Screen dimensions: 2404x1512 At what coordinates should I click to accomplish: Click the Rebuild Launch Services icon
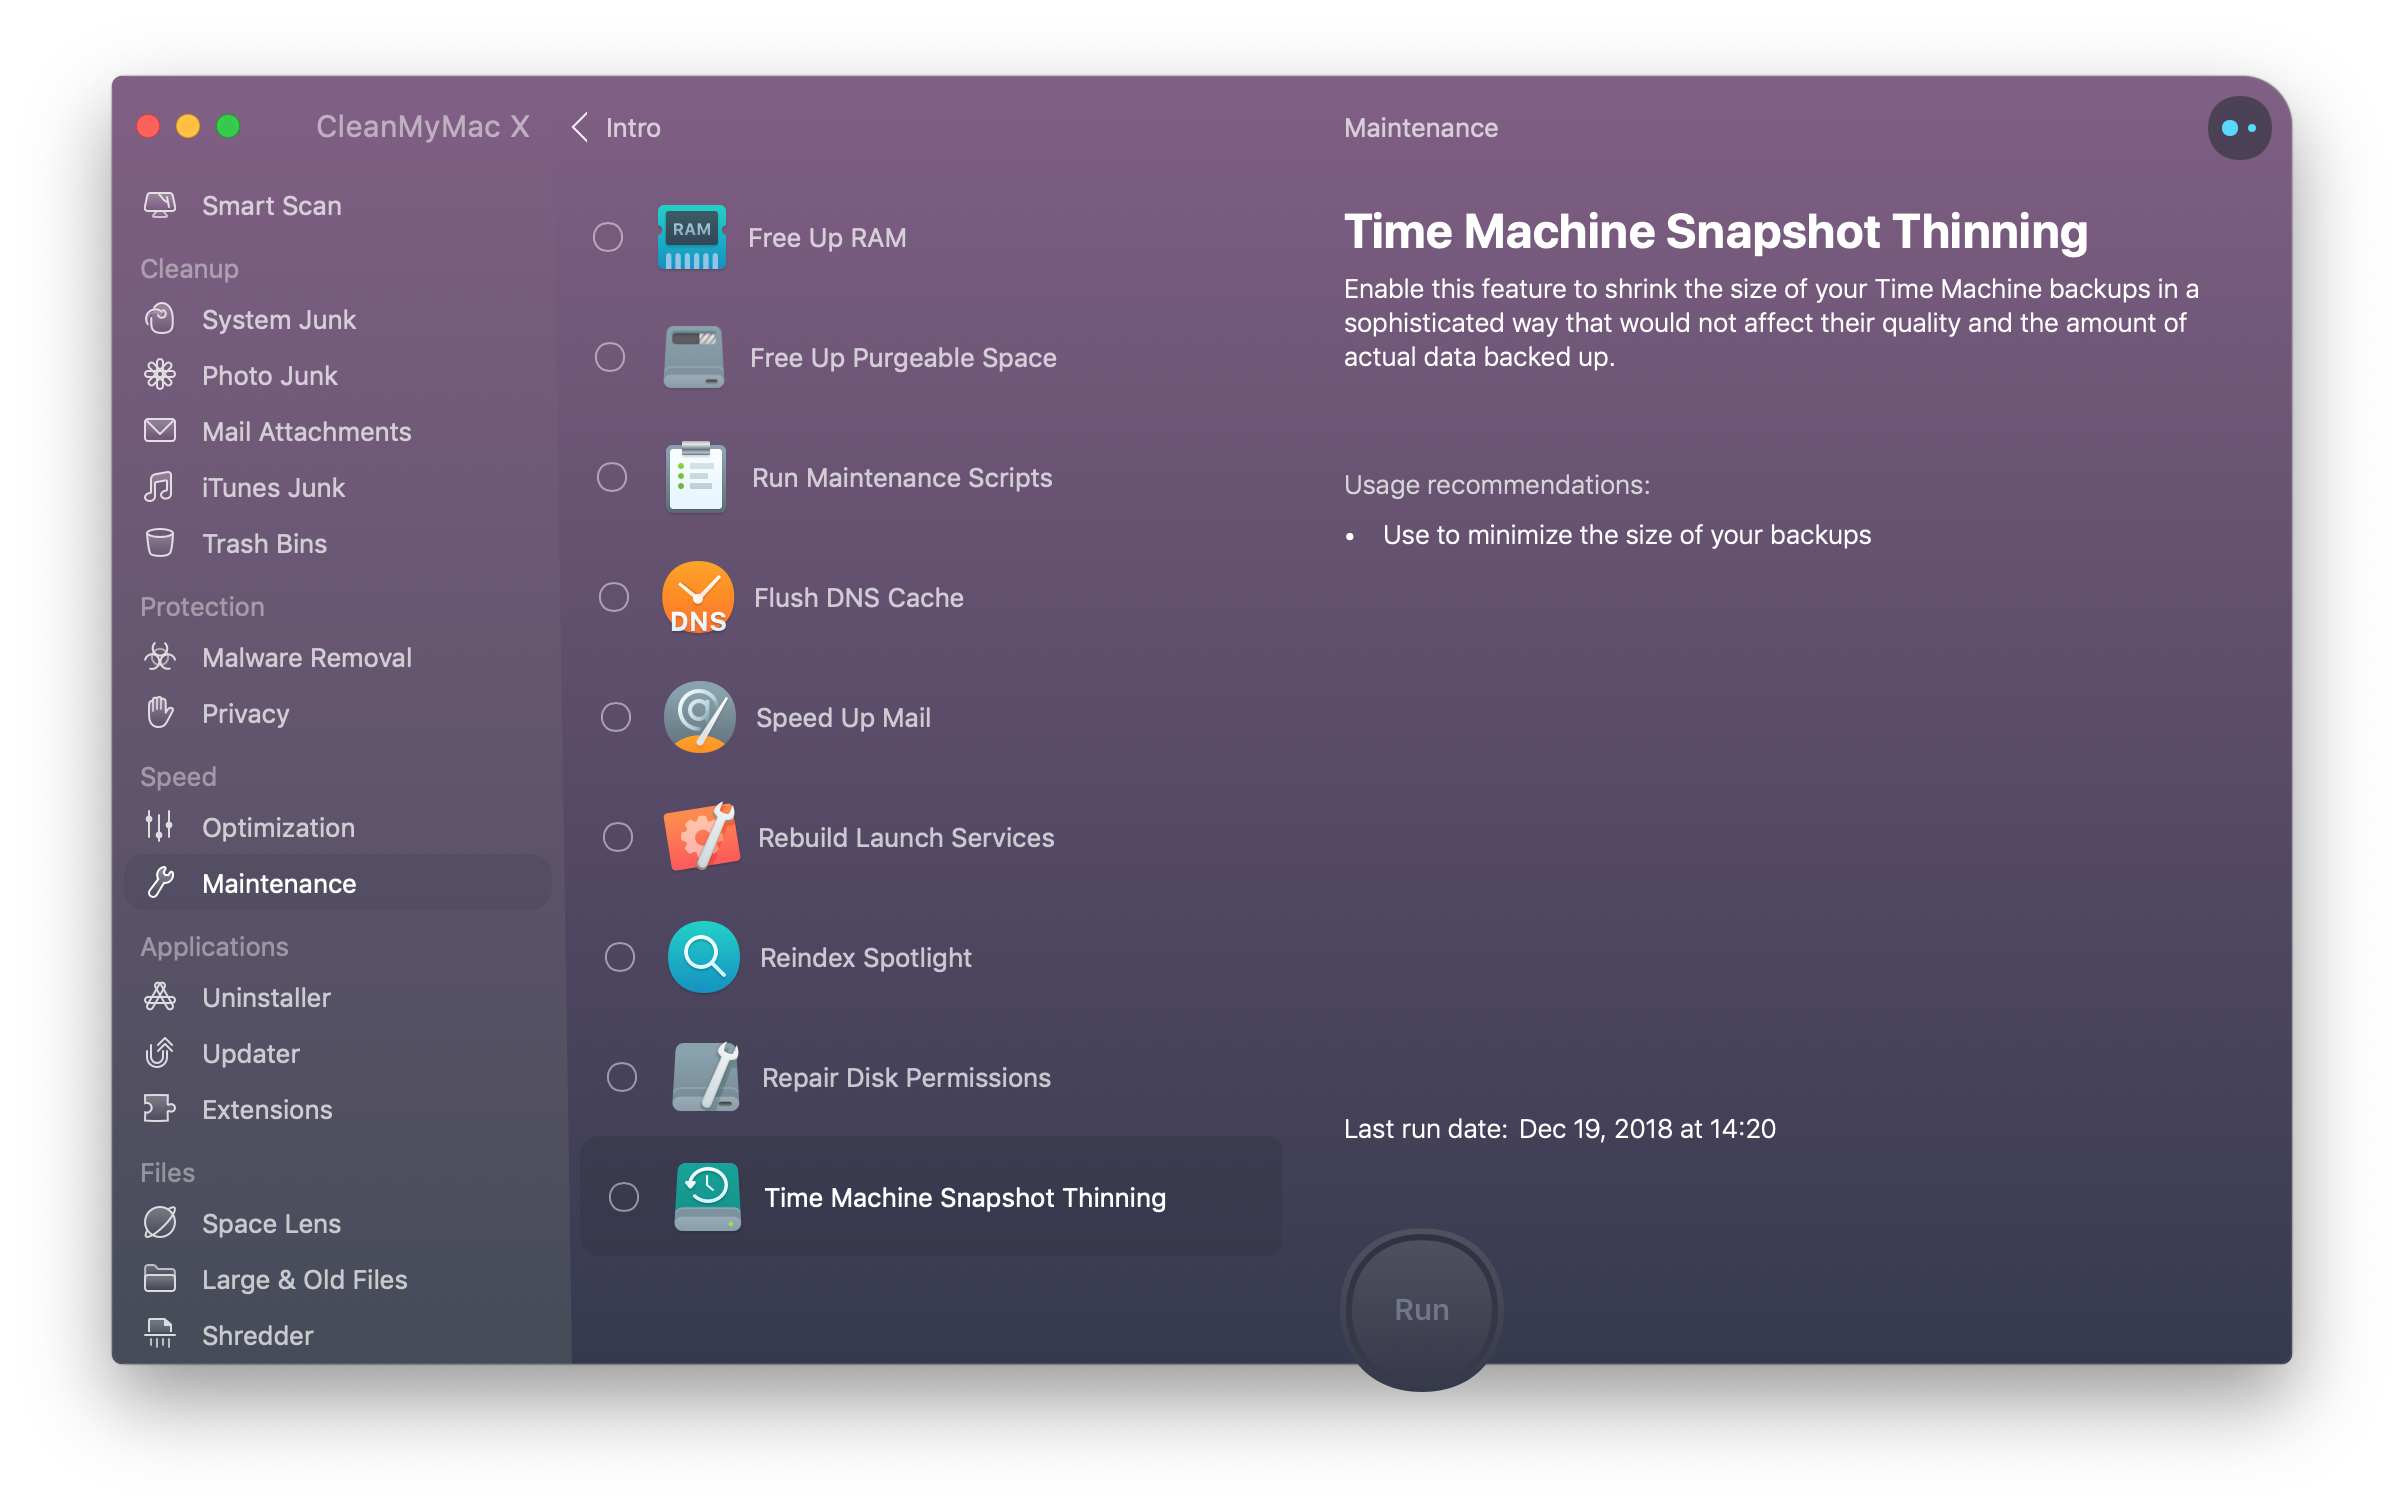point(702,837)
